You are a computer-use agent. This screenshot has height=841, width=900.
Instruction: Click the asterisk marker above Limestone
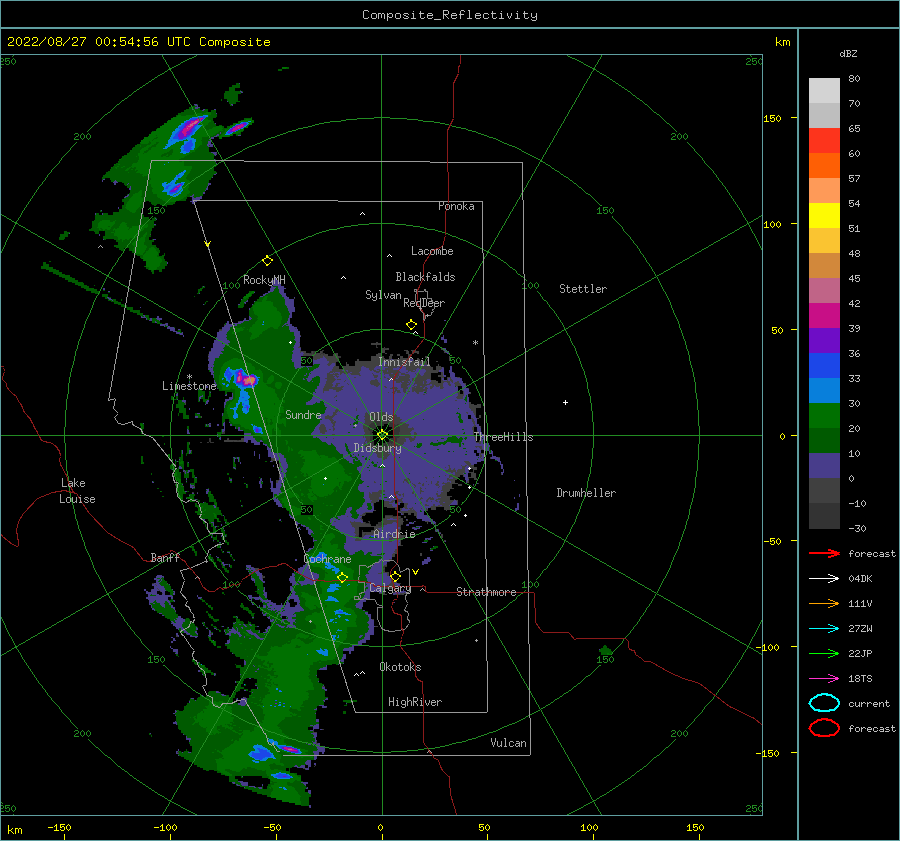pyautogui.click(x=189, y=377)
